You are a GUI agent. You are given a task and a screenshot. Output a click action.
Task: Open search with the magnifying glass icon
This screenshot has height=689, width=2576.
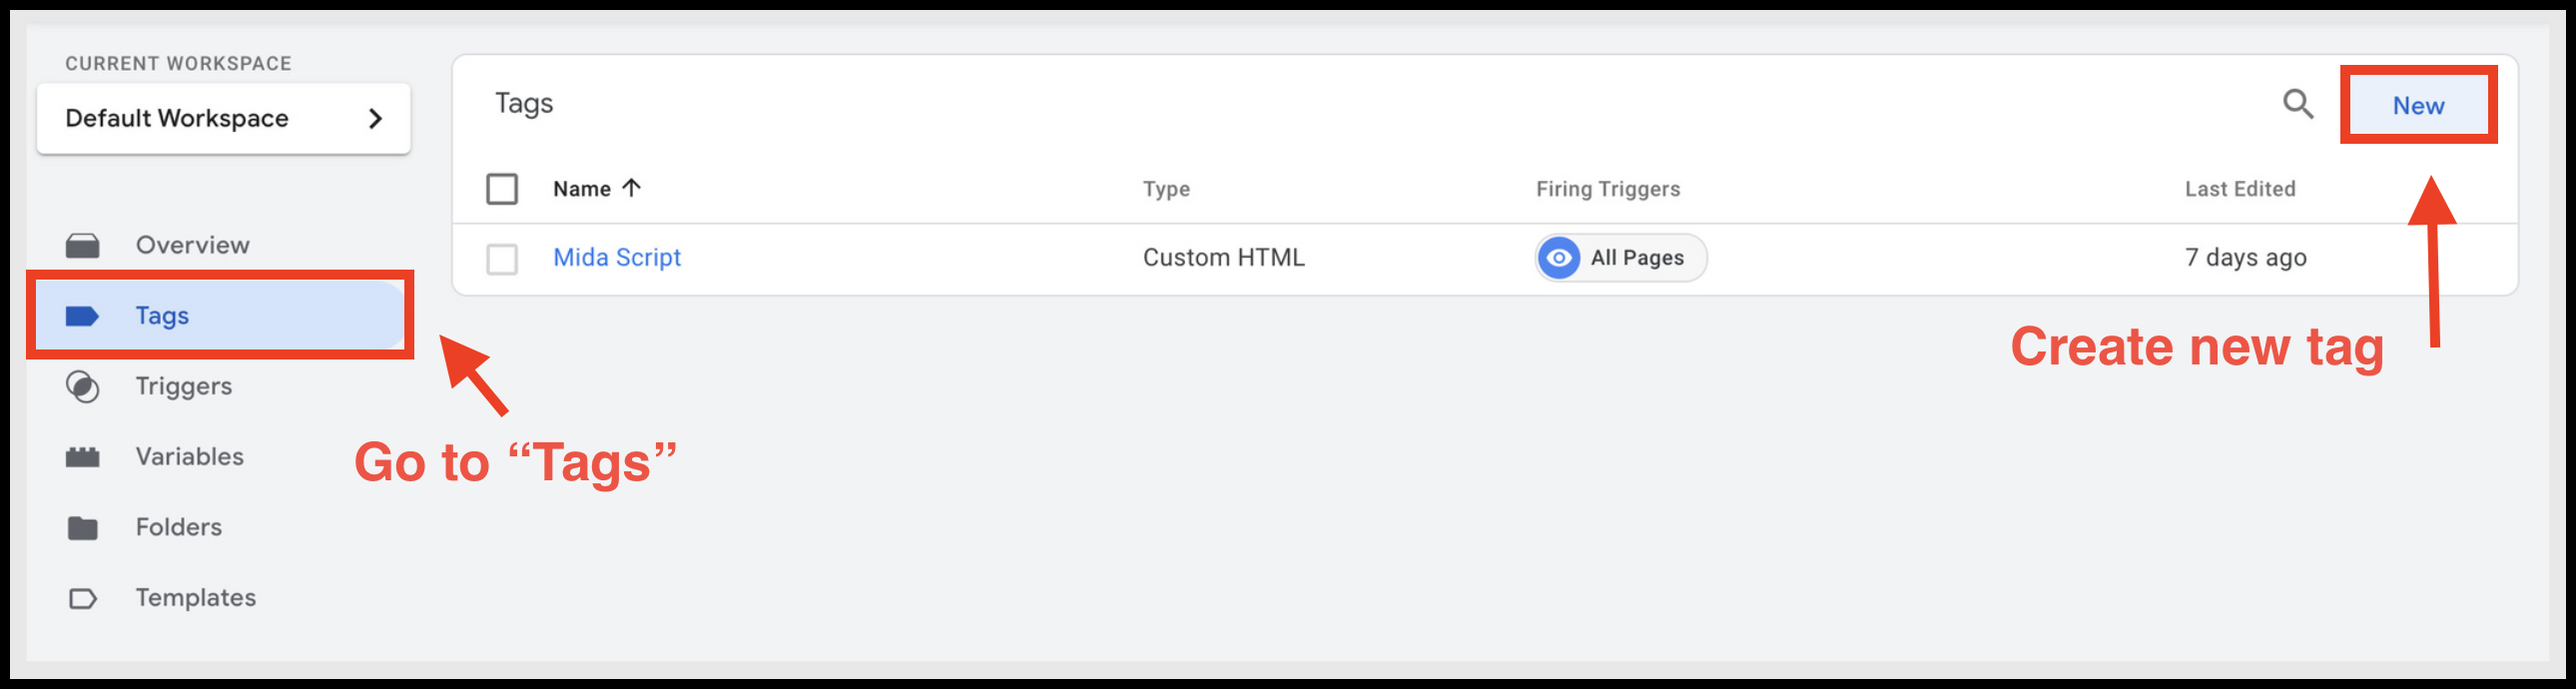point(2297,104)
